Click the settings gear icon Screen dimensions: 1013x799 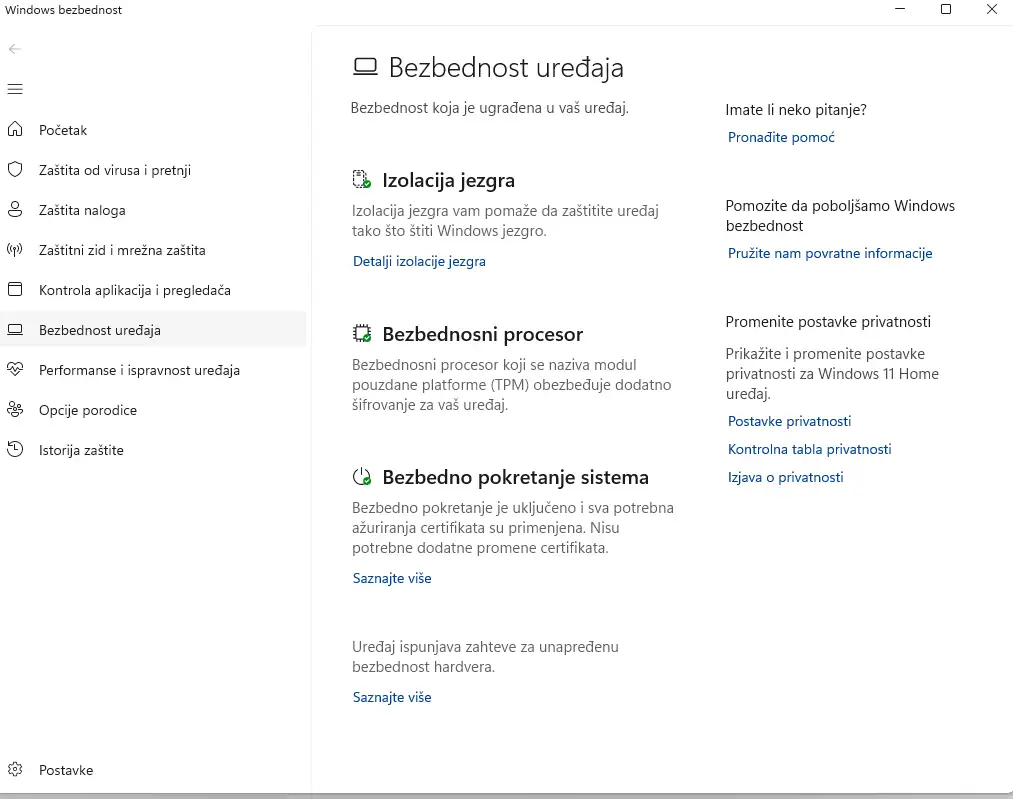15,769
